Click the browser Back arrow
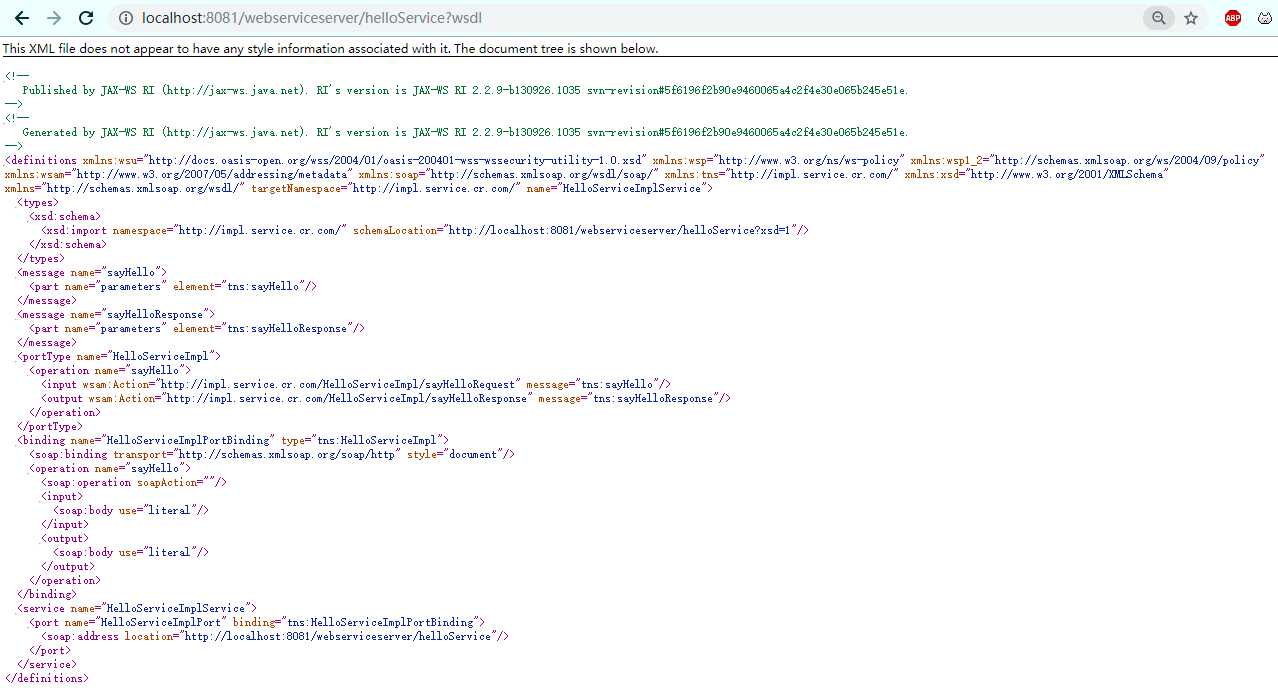The height and width of the screenshot is (690, 1278). 21,18
